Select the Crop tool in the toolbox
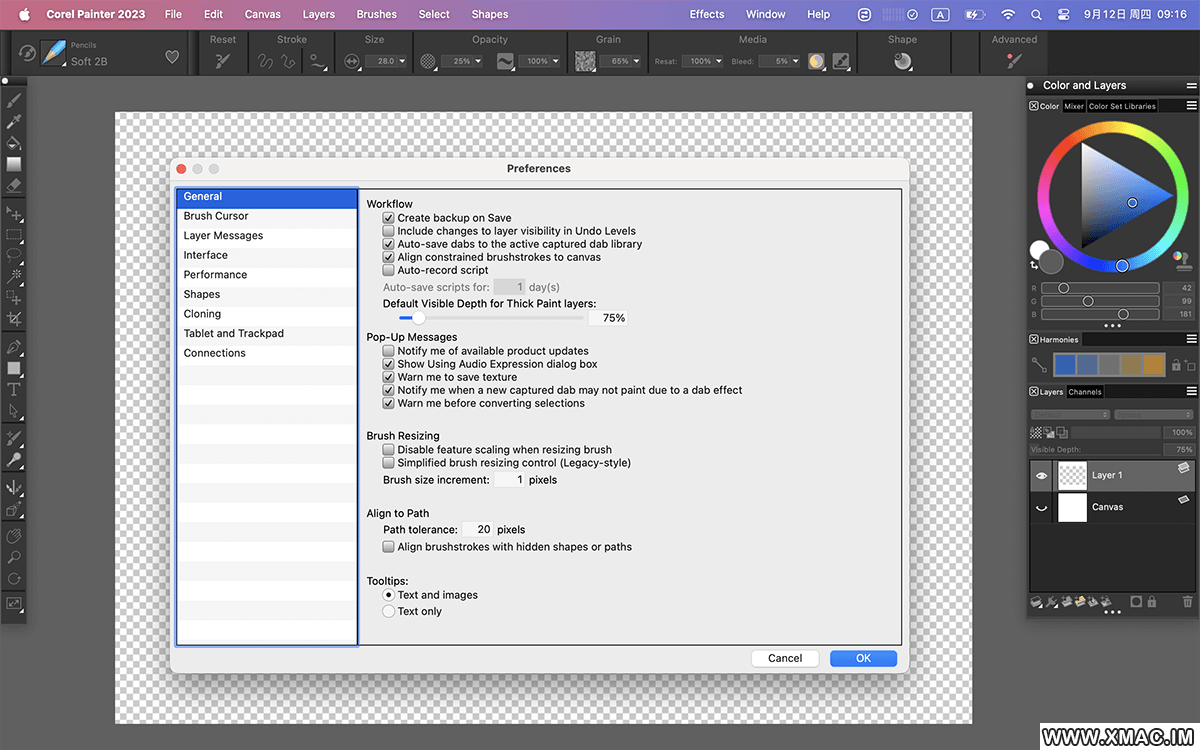Viewport: 1200px width, 750px height. (x=14, y=318)
